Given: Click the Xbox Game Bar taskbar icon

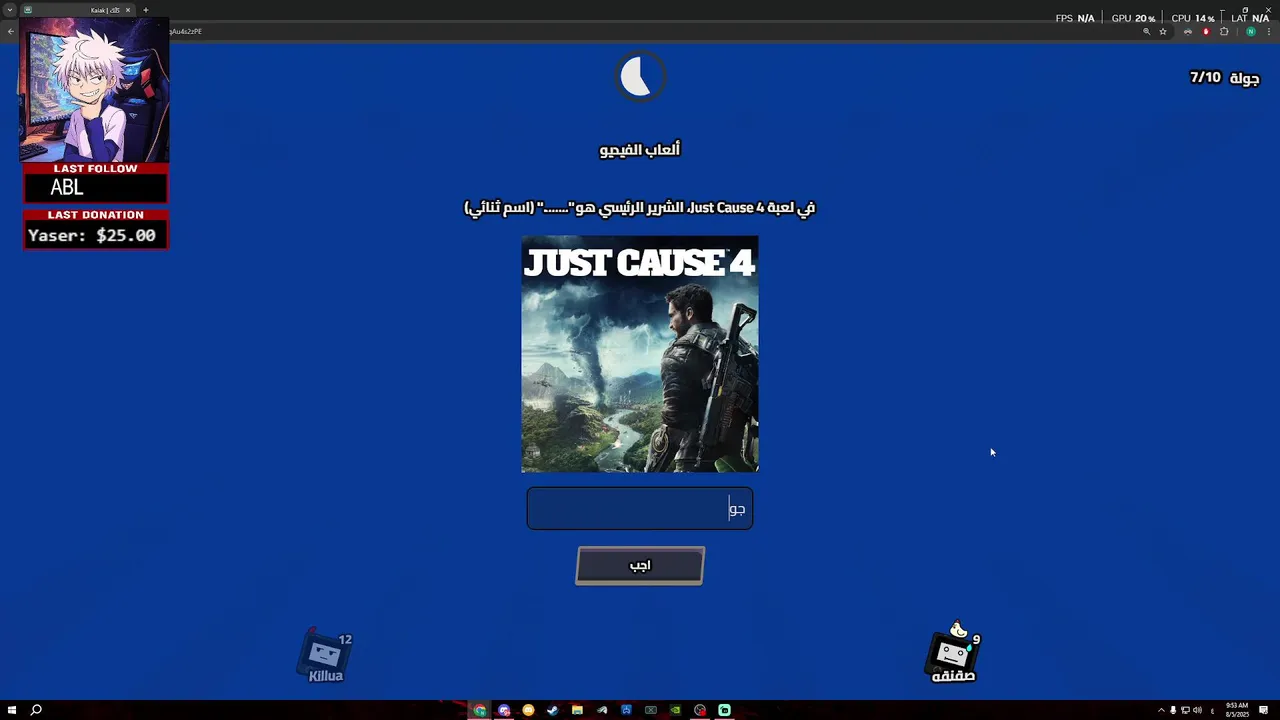Looking at the screenshot, I should [x=651, y=710].
